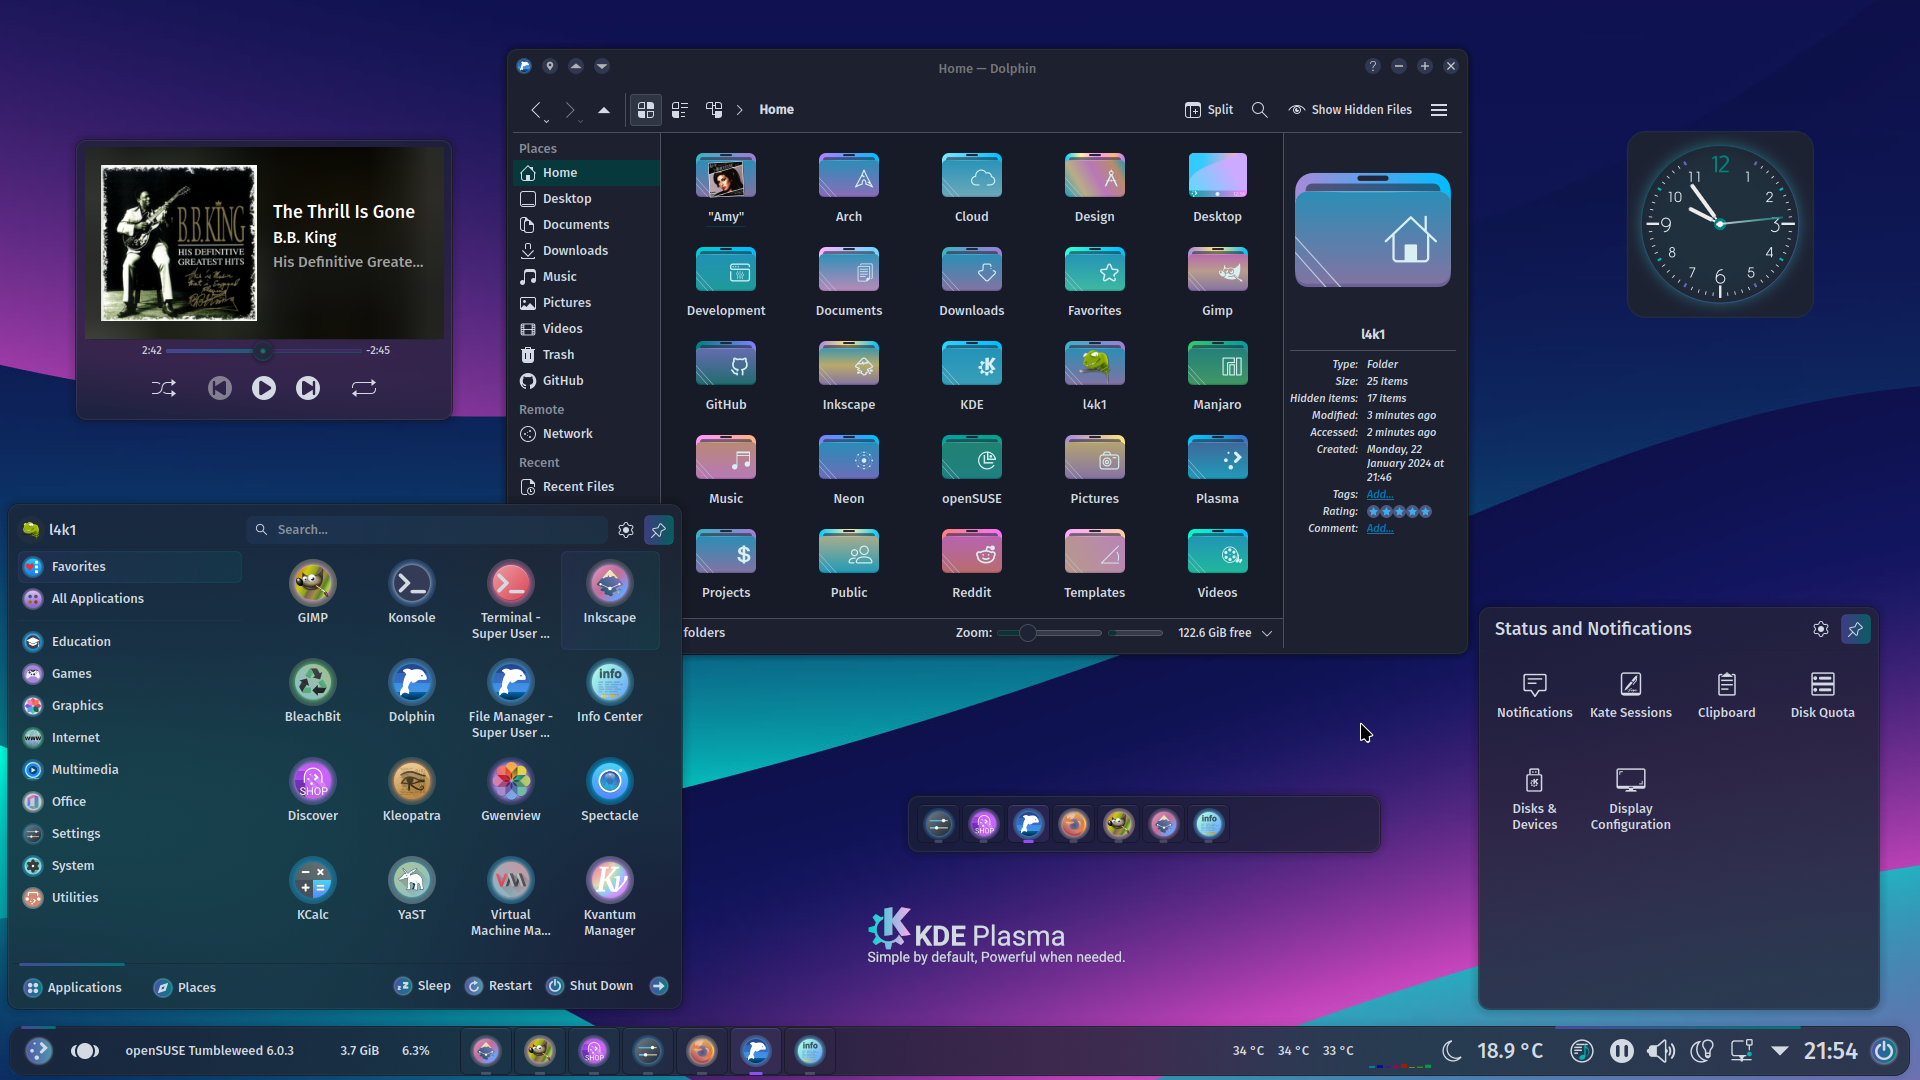
Task: Launch BleachBit from the launcher
Action: [312, 693]
